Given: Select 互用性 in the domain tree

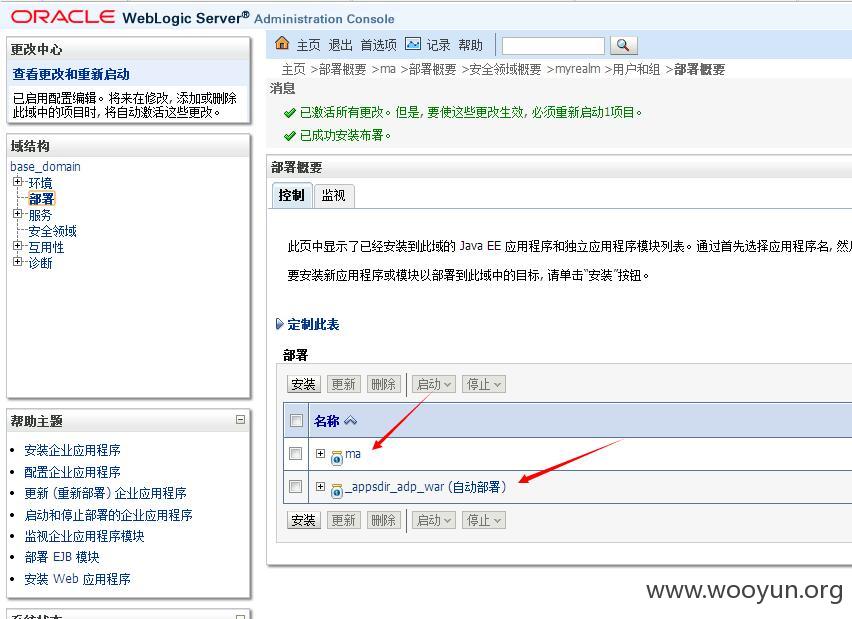Looking at the screenshot, I should coord(46,247).
